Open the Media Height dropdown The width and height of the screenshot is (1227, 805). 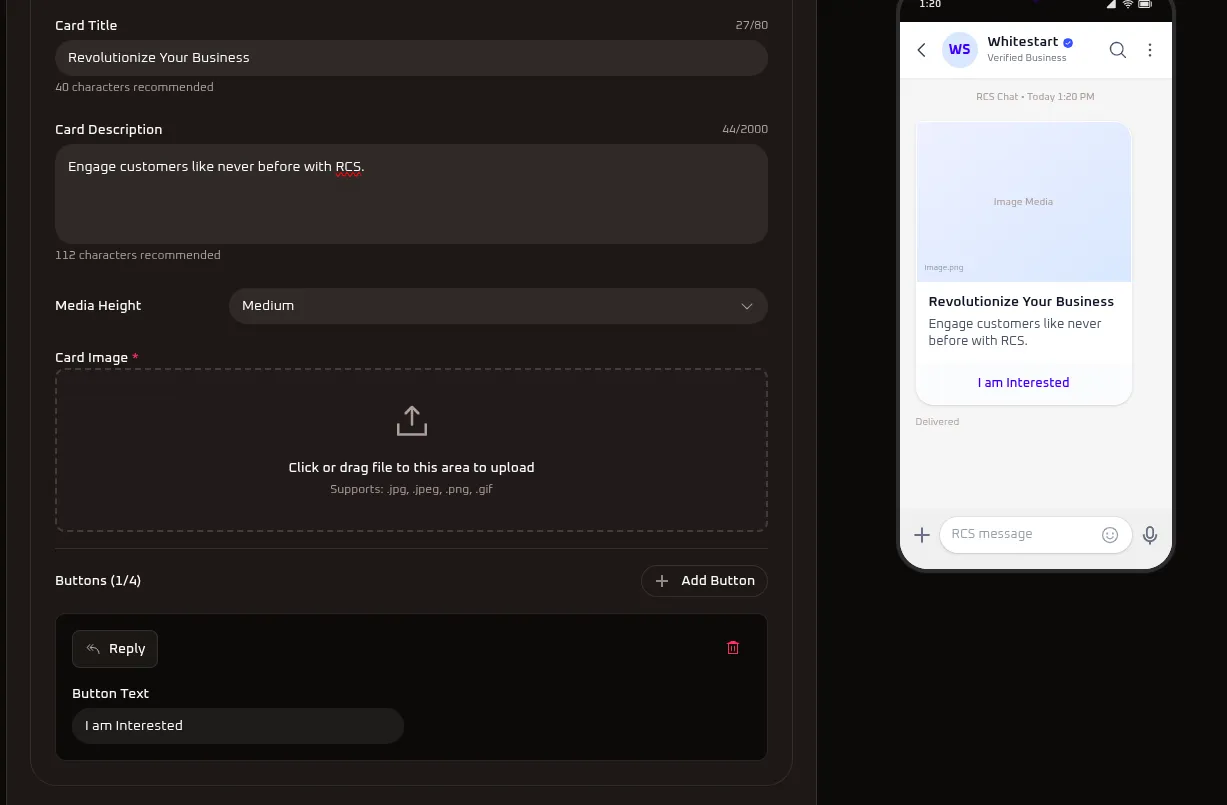pos(498,306)
